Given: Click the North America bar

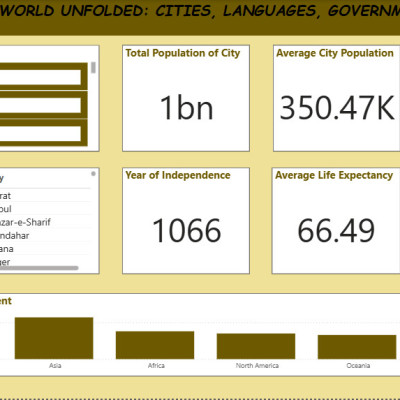Looking at the screenshot, I should click(256, 346).
